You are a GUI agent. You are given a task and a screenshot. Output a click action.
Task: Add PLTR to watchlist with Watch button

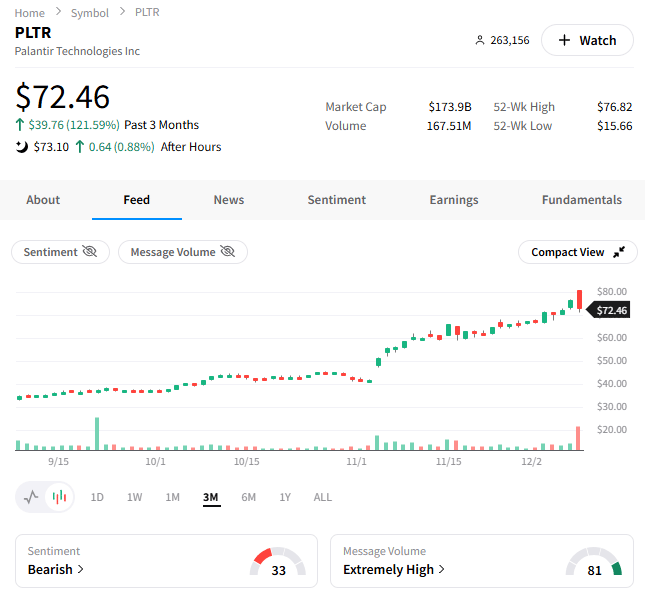587,40
